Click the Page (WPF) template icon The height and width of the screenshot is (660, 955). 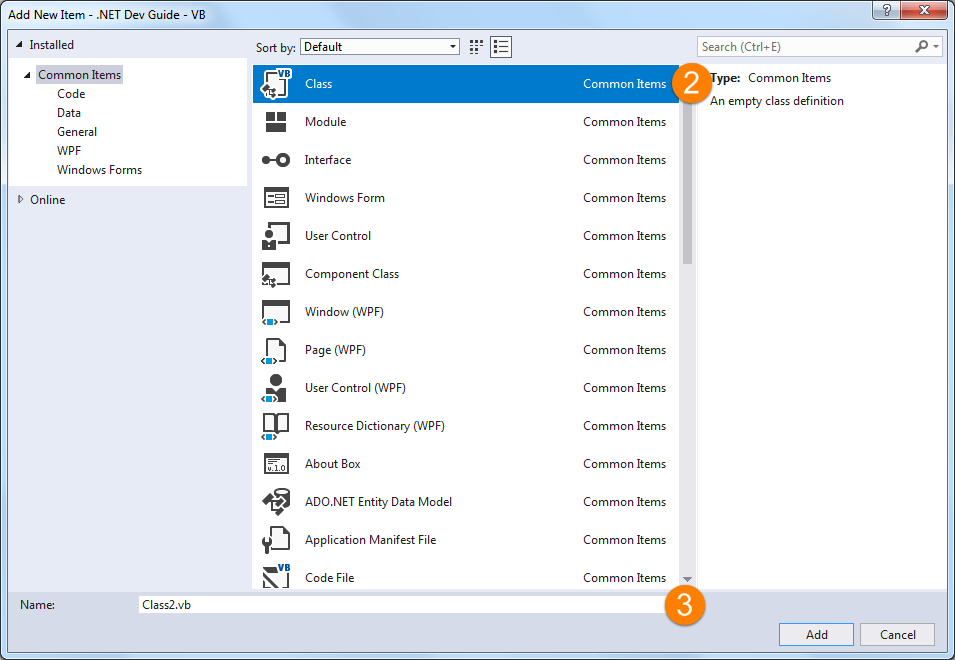click(274, 351)
